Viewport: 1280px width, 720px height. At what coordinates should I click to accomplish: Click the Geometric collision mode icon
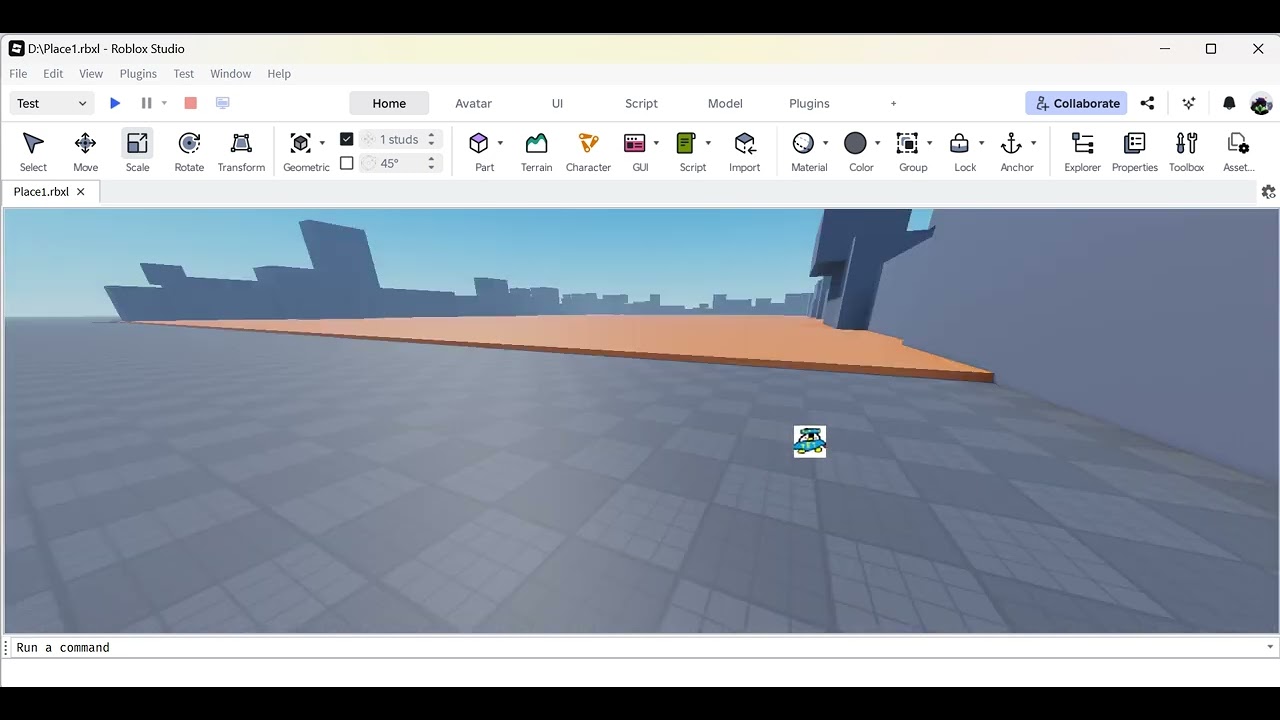pyautogui.click(x=300, y=143)
